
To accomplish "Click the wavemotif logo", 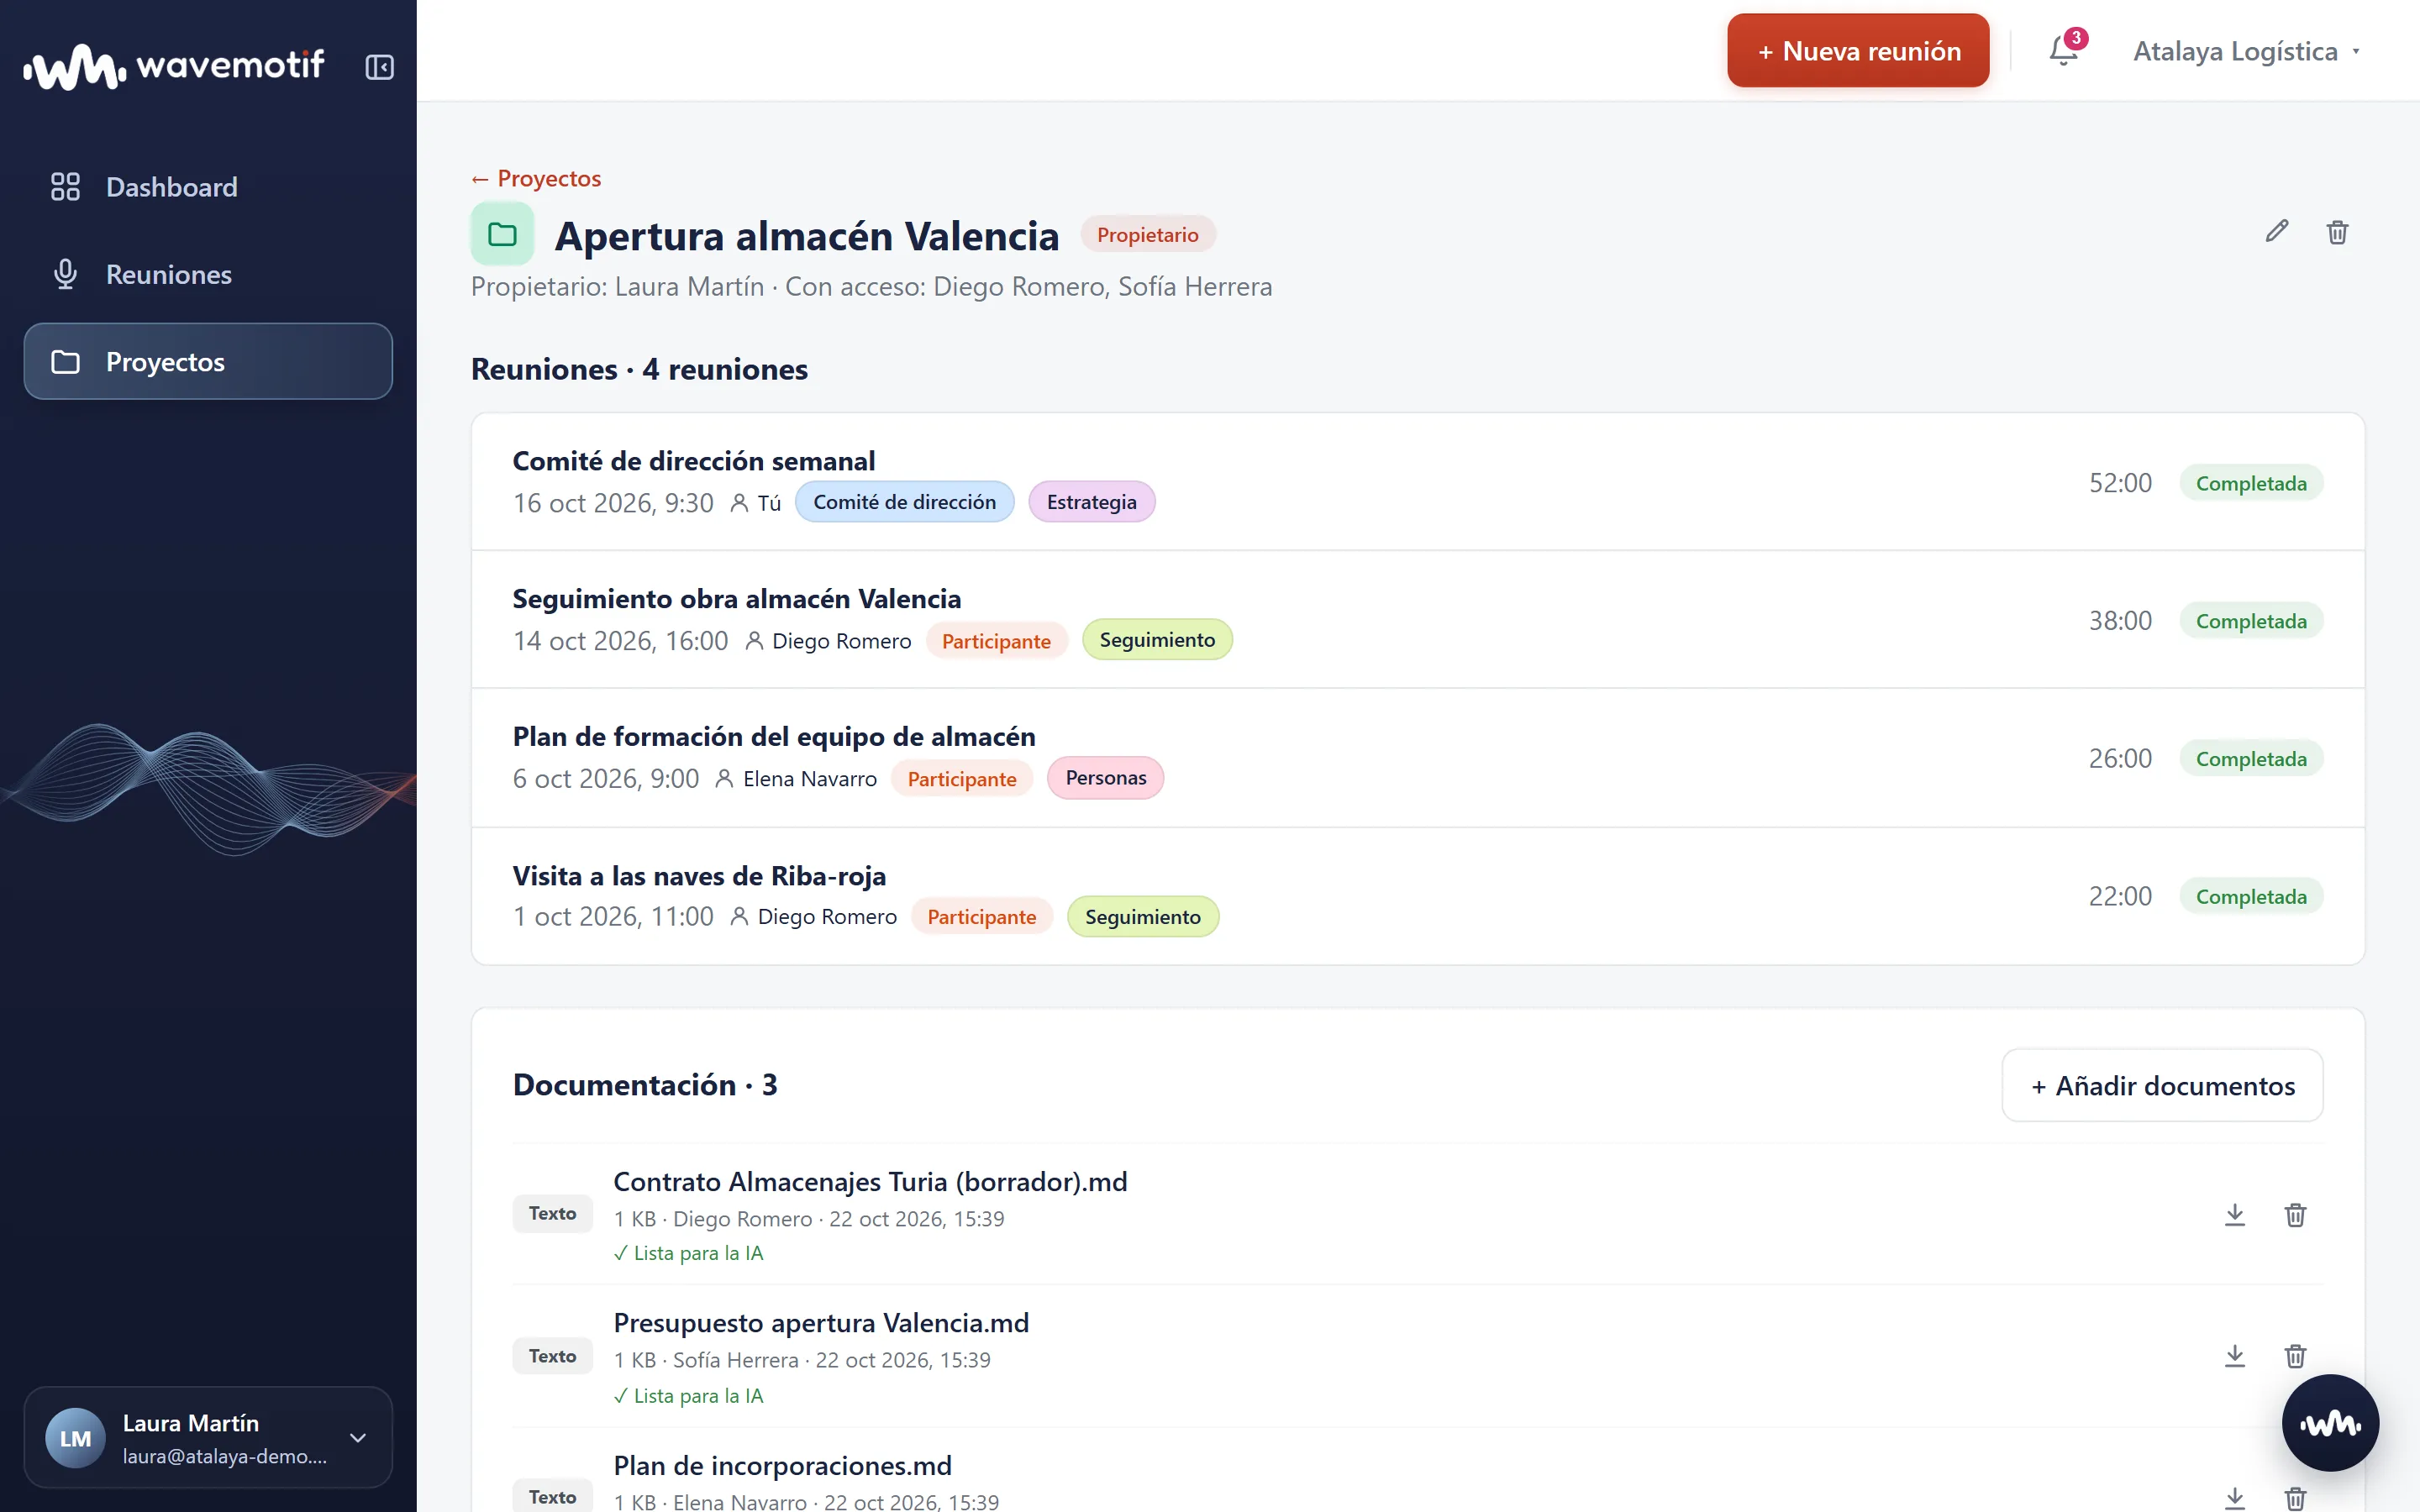I will click(174, 67).
